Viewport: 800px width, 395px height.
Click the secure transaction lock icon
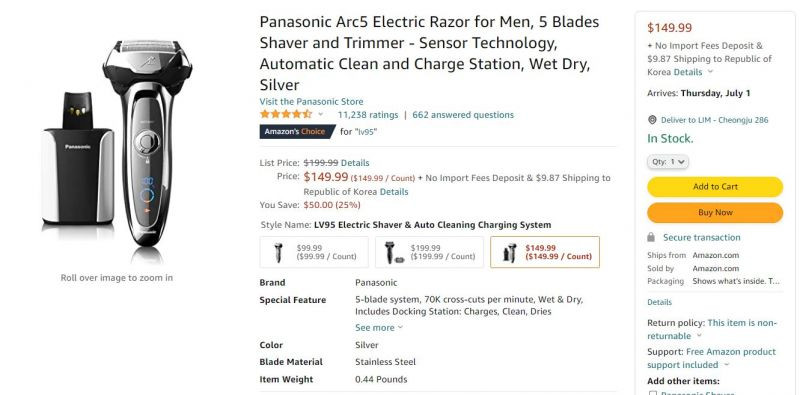click(x=651, y=237)
